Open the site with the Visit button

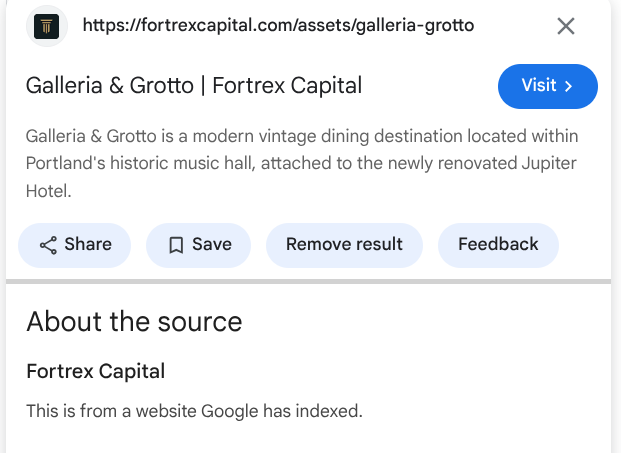pyautogui.click(x=548, y=86)
